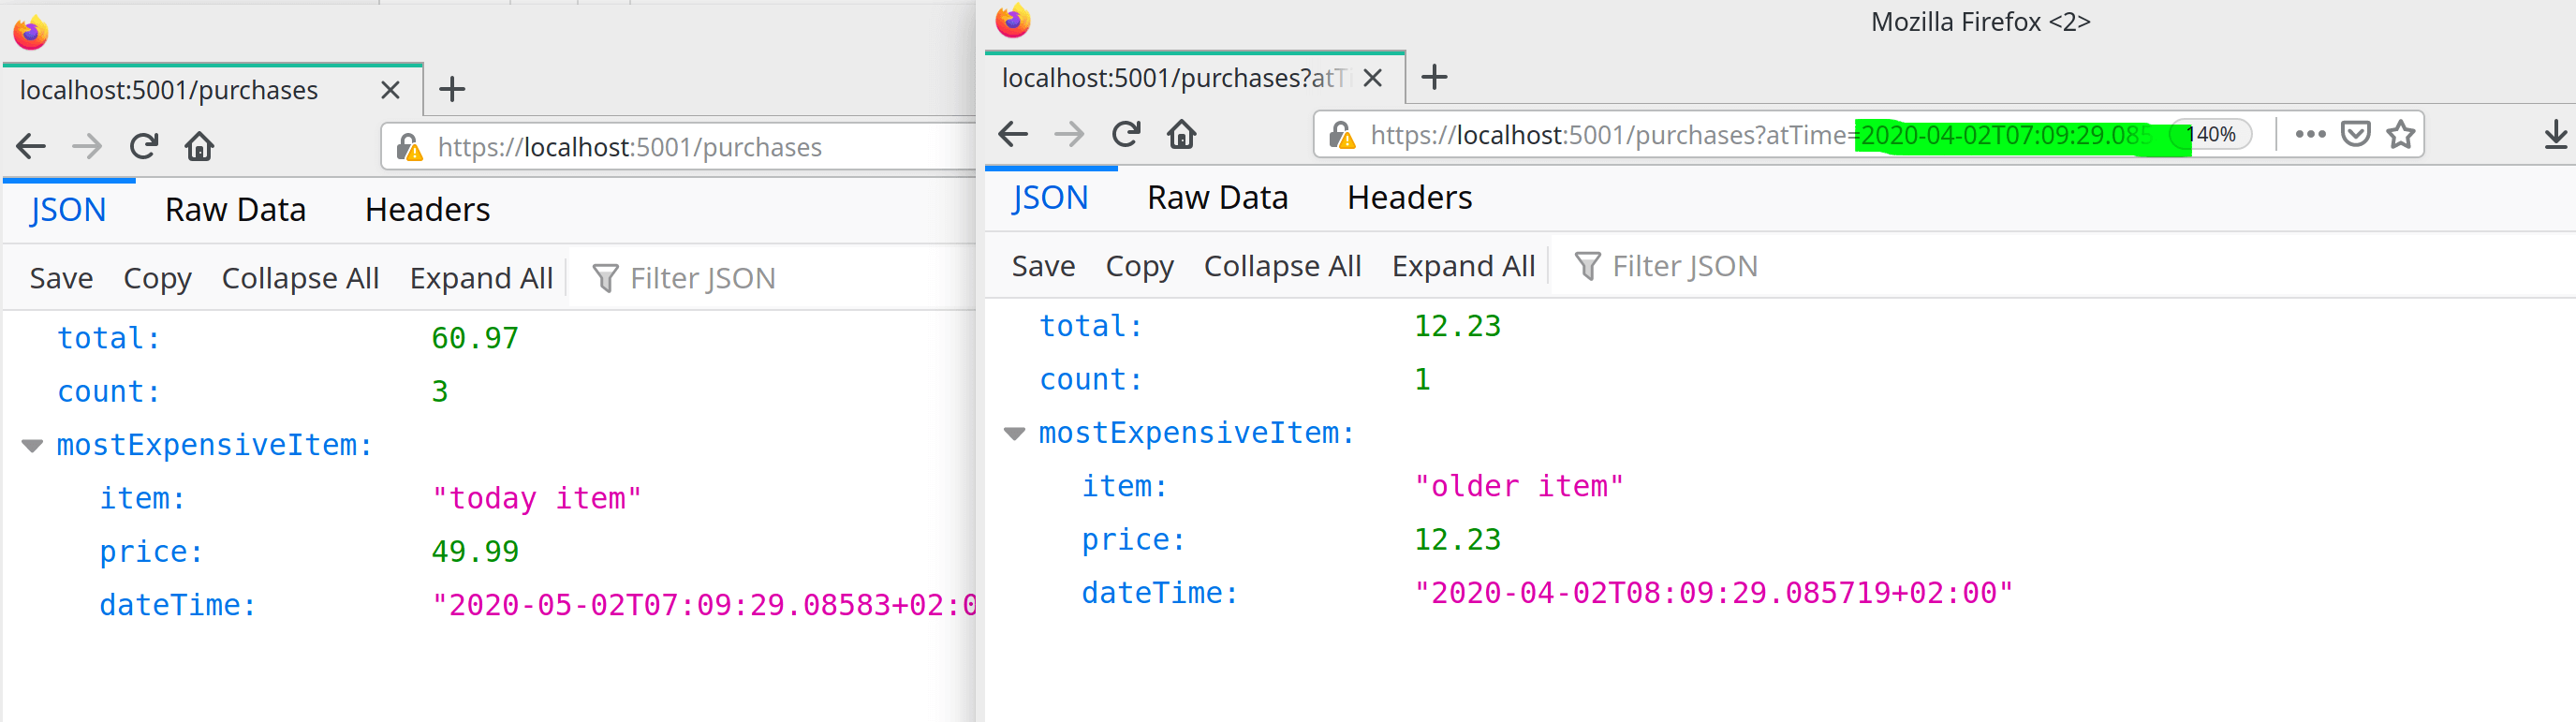Viewport: 2576px width, 722px height.
Task: Click Back arrow in right Firefox window
Action: click(1013, 134)
